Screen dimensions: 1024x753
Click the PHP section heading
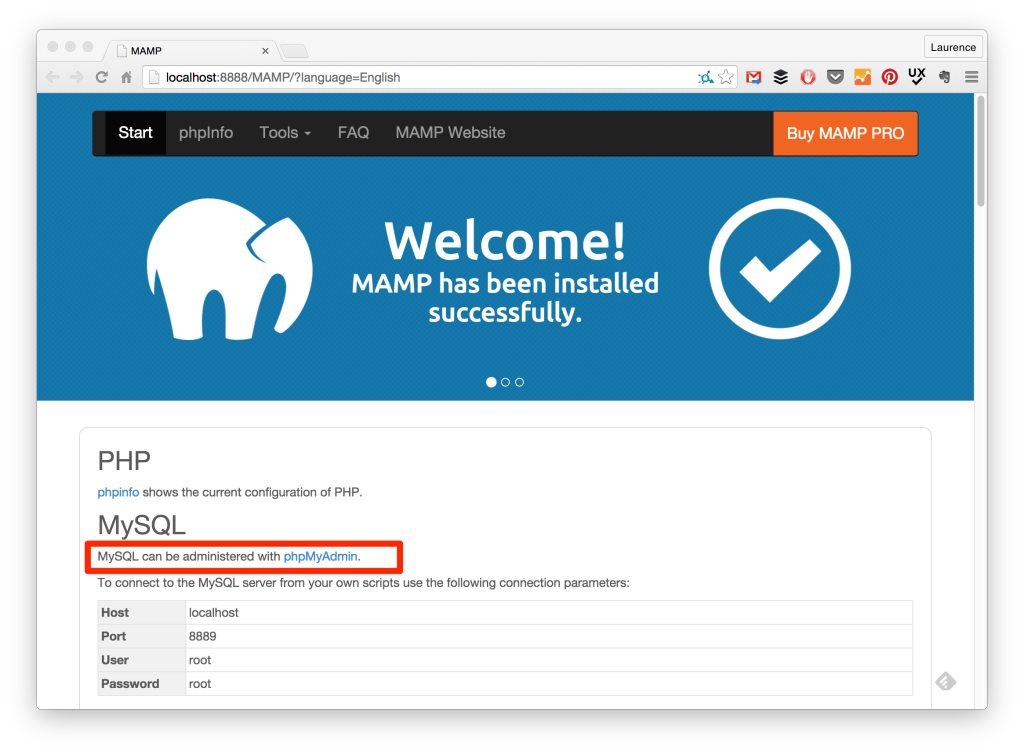124,461
